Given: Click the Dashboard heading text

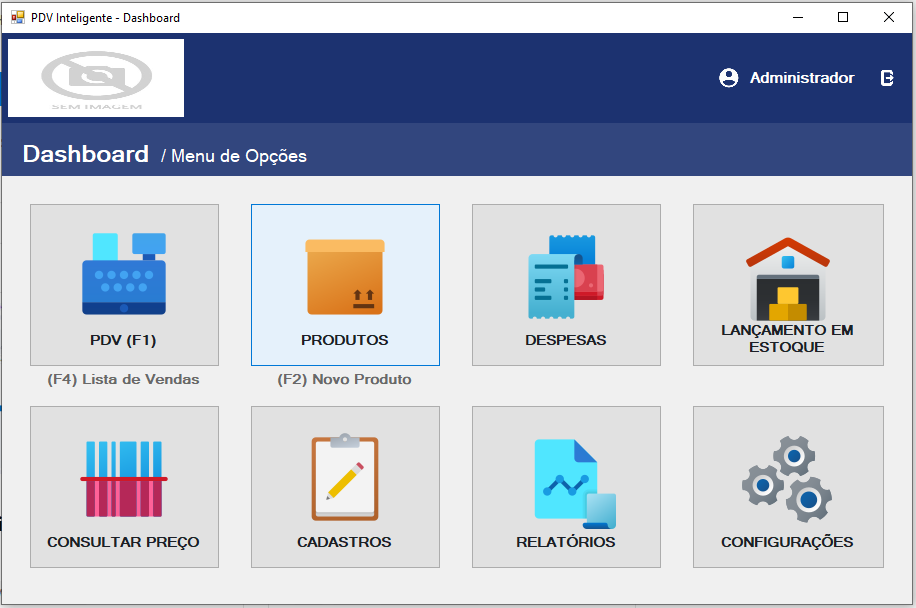Looking at the screenshot, I should coord(86,154).
